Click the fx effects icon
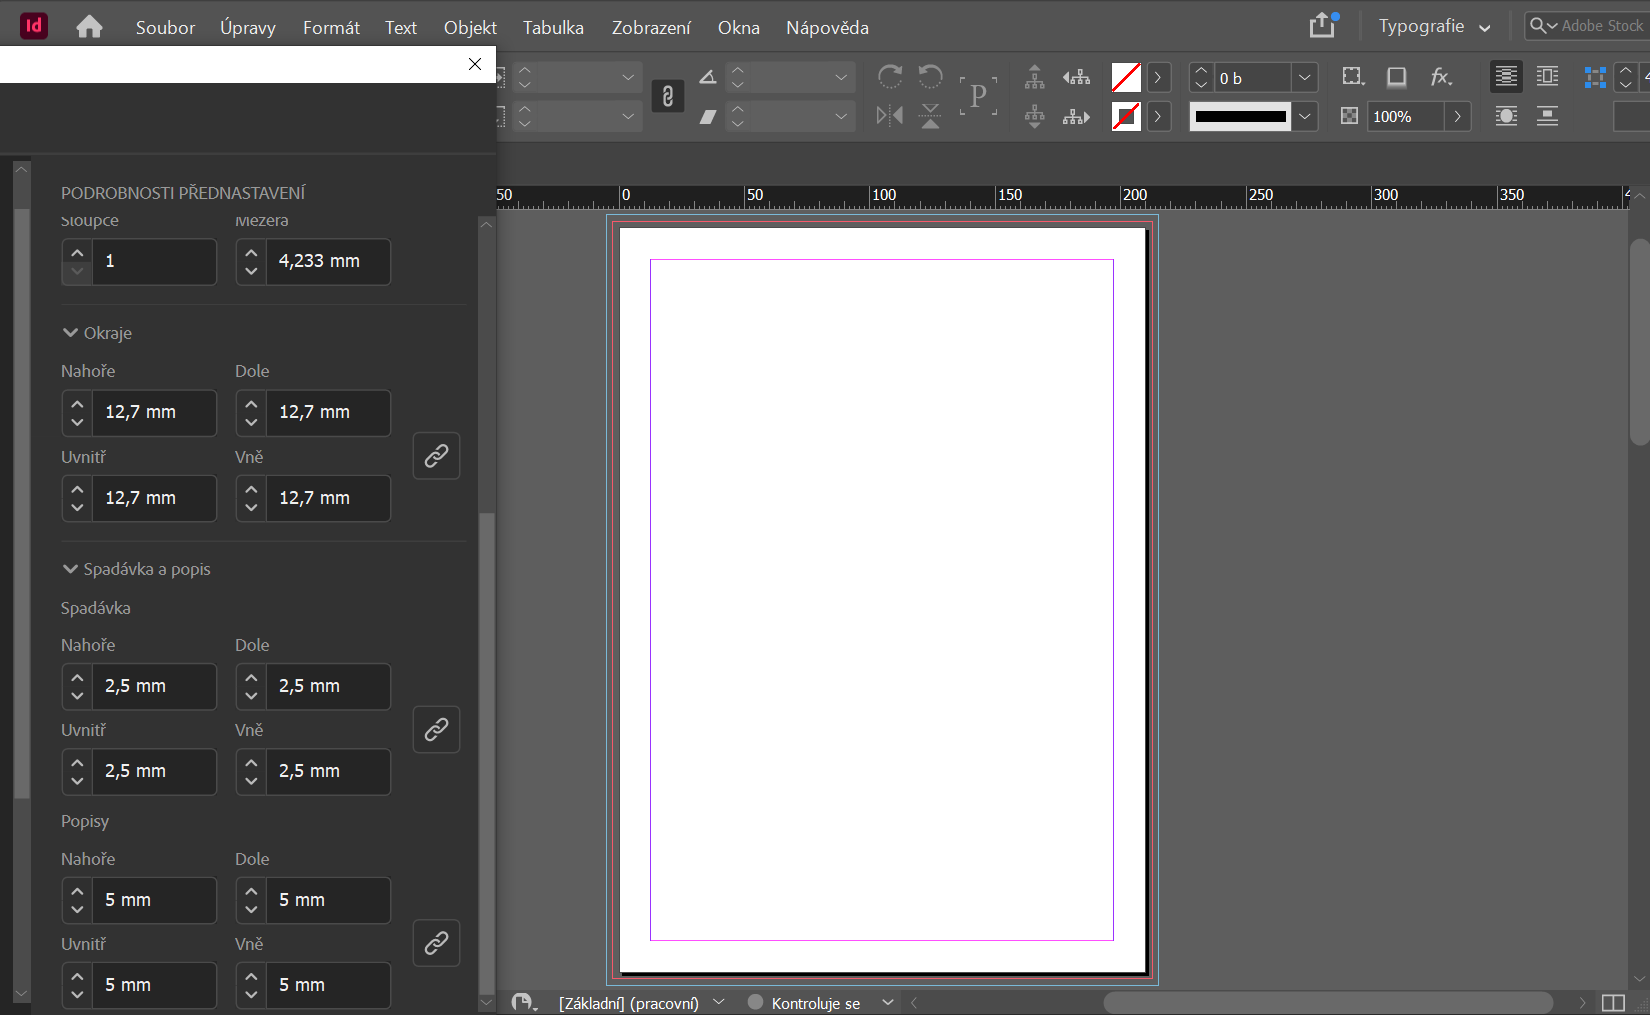Image resolution: width=1650 pixels, height=1015 pixels. pos(1441,77)
